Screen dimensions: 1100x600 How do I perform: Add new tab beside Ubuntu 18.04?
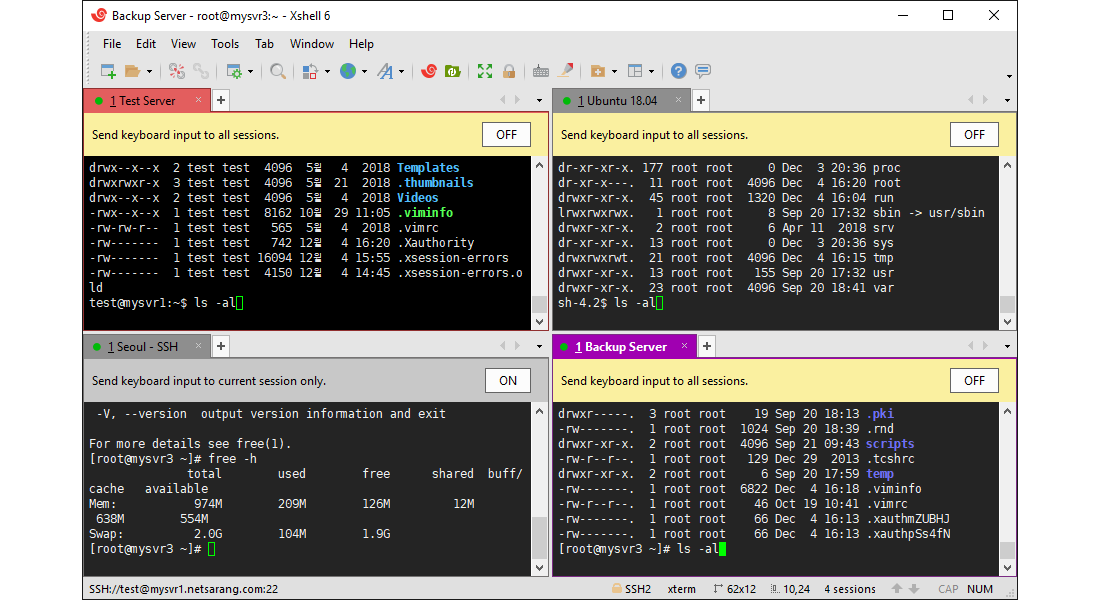coord(701,100)
